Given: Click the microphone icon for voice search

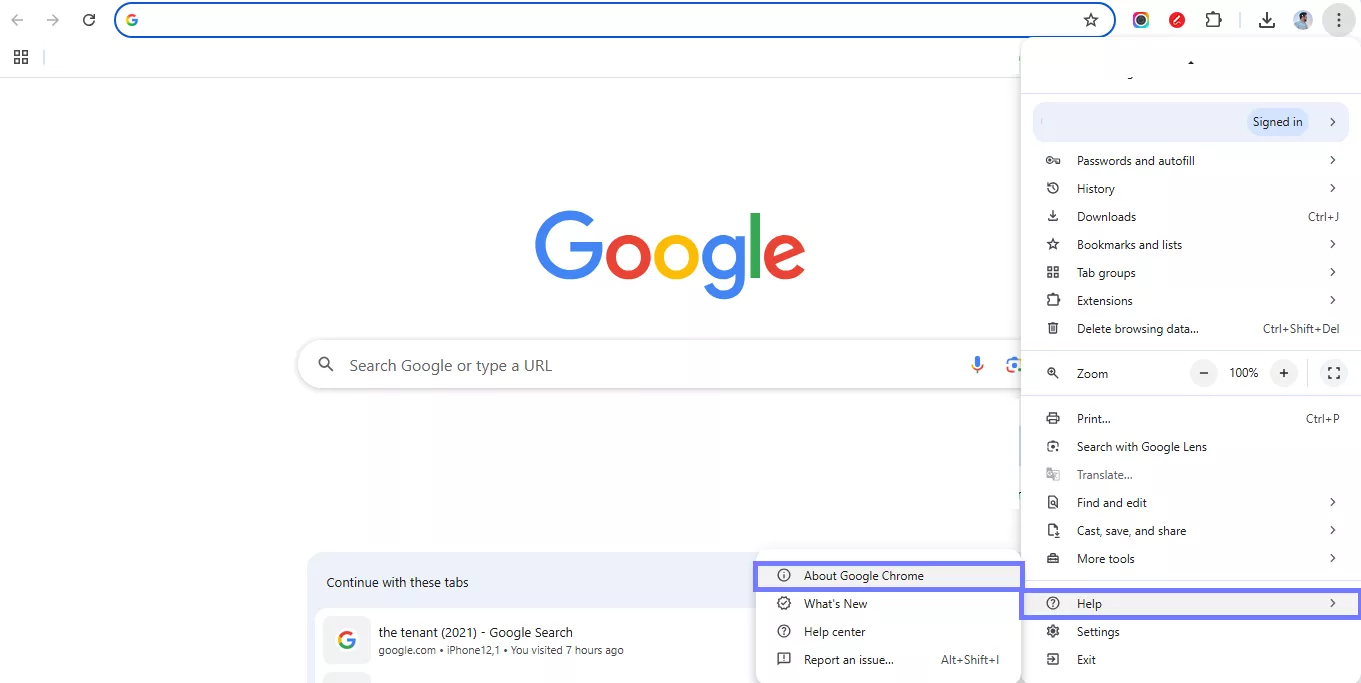Looking at the screenshot, I should [x=977, y=364].
